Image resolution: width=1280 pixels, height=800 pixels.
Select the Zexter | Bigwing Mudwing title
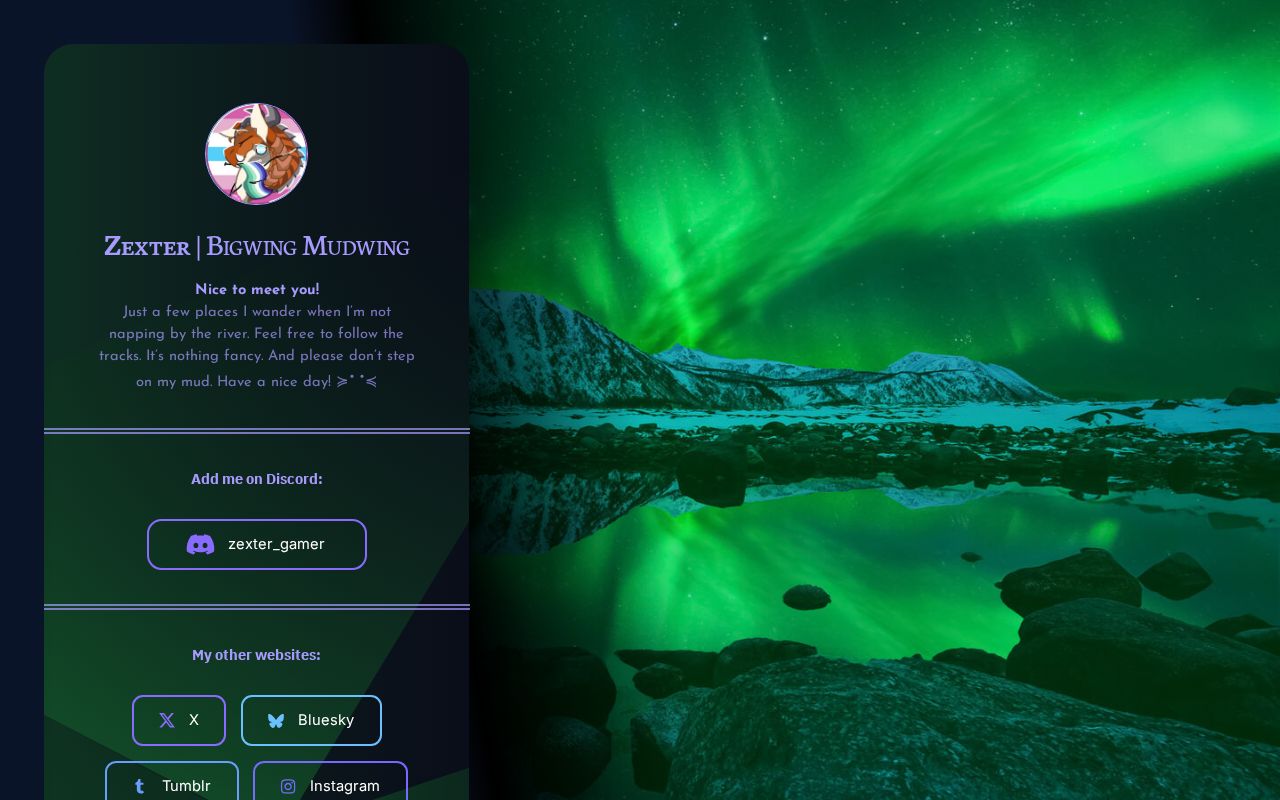click(x=257, y=246)
